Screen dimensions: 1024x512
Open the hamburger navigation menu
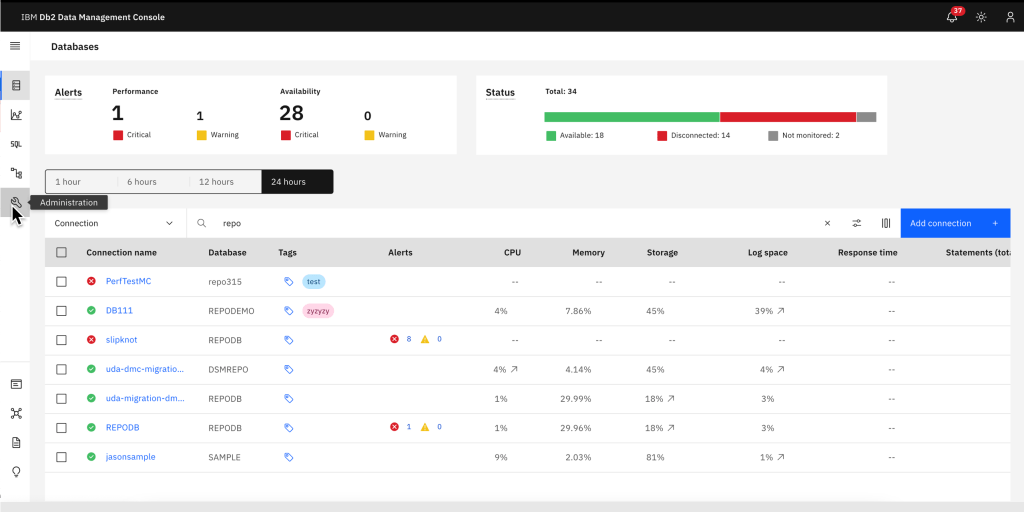pyautogui.click(x=15, y=46)
